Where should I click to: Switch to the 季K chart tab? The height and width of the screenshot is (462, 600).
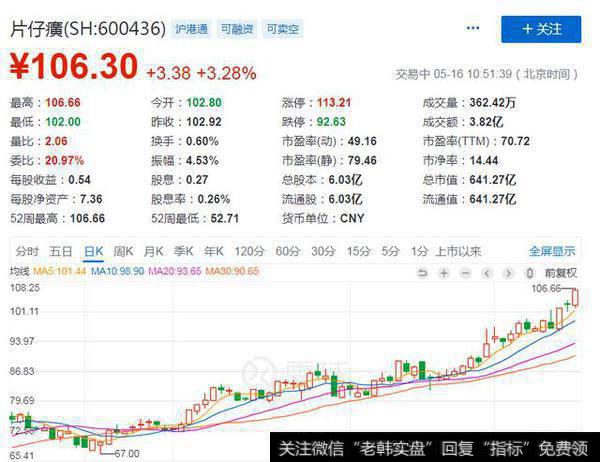click(184, 251)
